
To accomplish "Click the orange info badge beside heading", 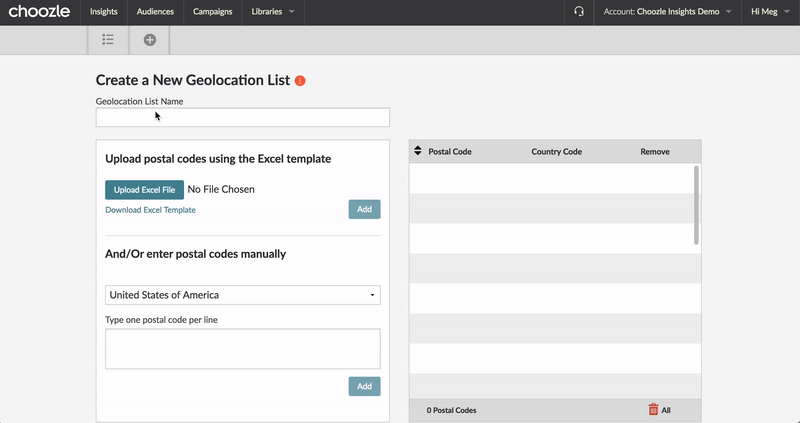I will pyautogui.click(x=300, y=81).
